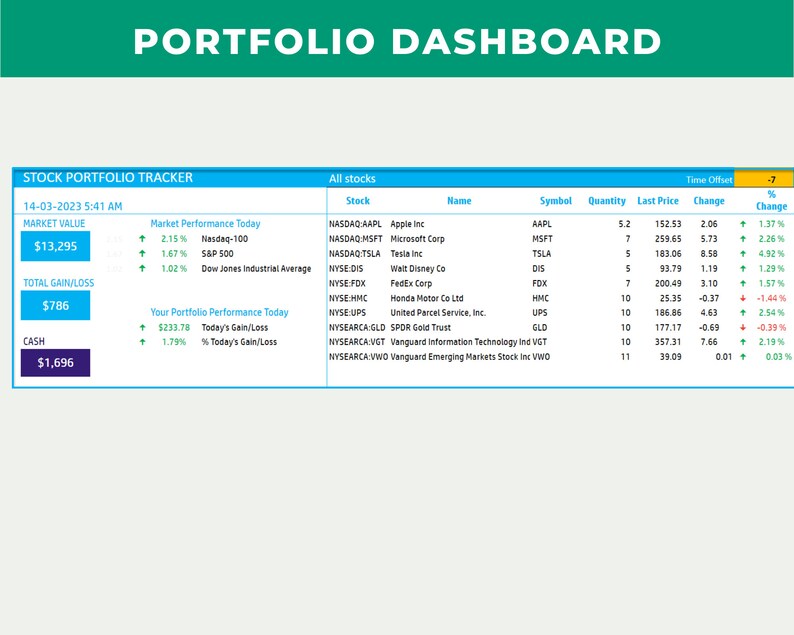Select the 4.92 % change for TSLA

click(771, 254)
